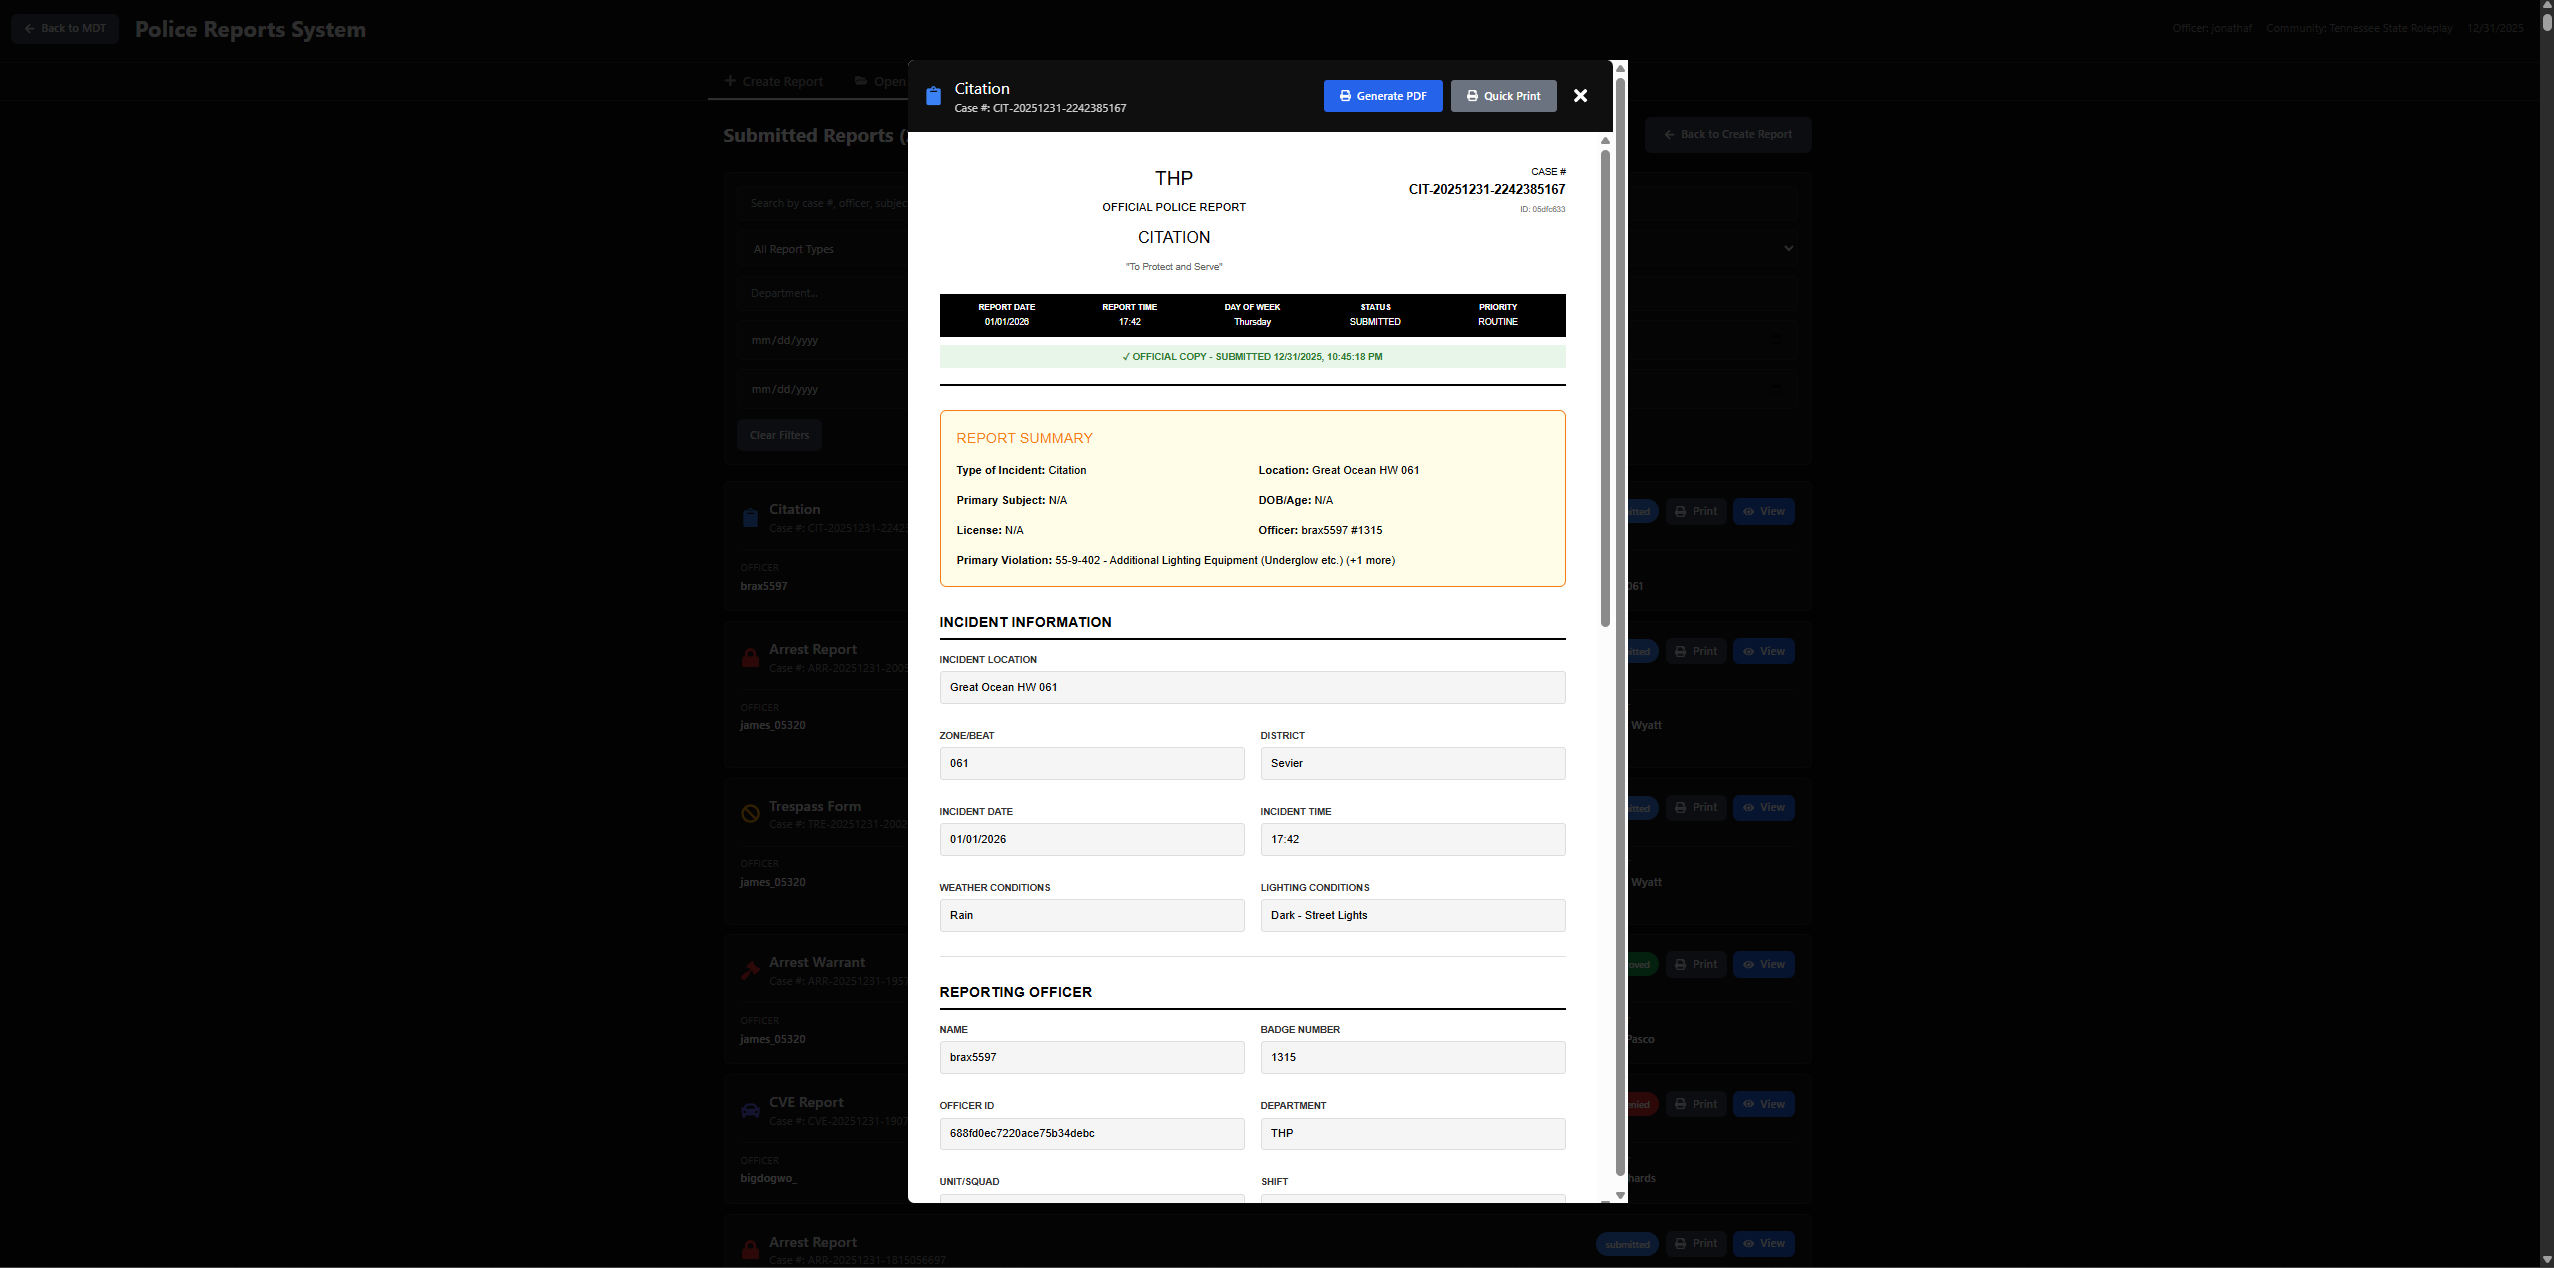This screenshot has width=2554, height=1268.
Task: Click the prohibition icon on the Trespass Form card
Action: 751,813
